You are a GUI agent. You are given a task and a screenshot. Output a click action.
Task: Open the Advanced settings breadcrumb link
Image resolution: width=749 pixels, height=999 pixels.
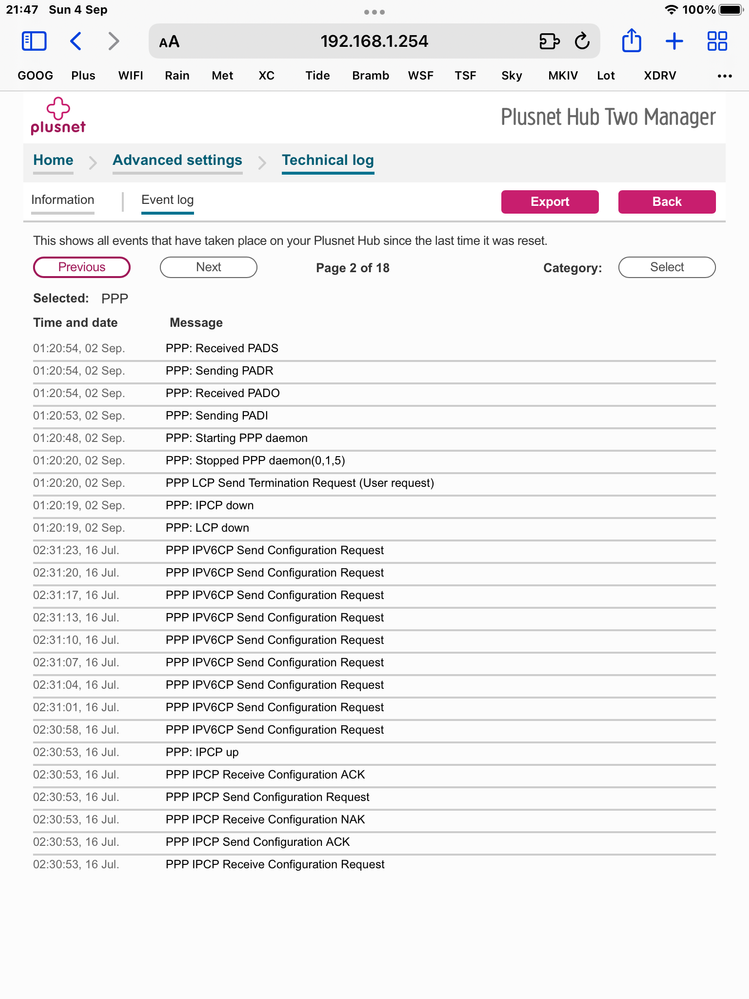pos(177,160)
